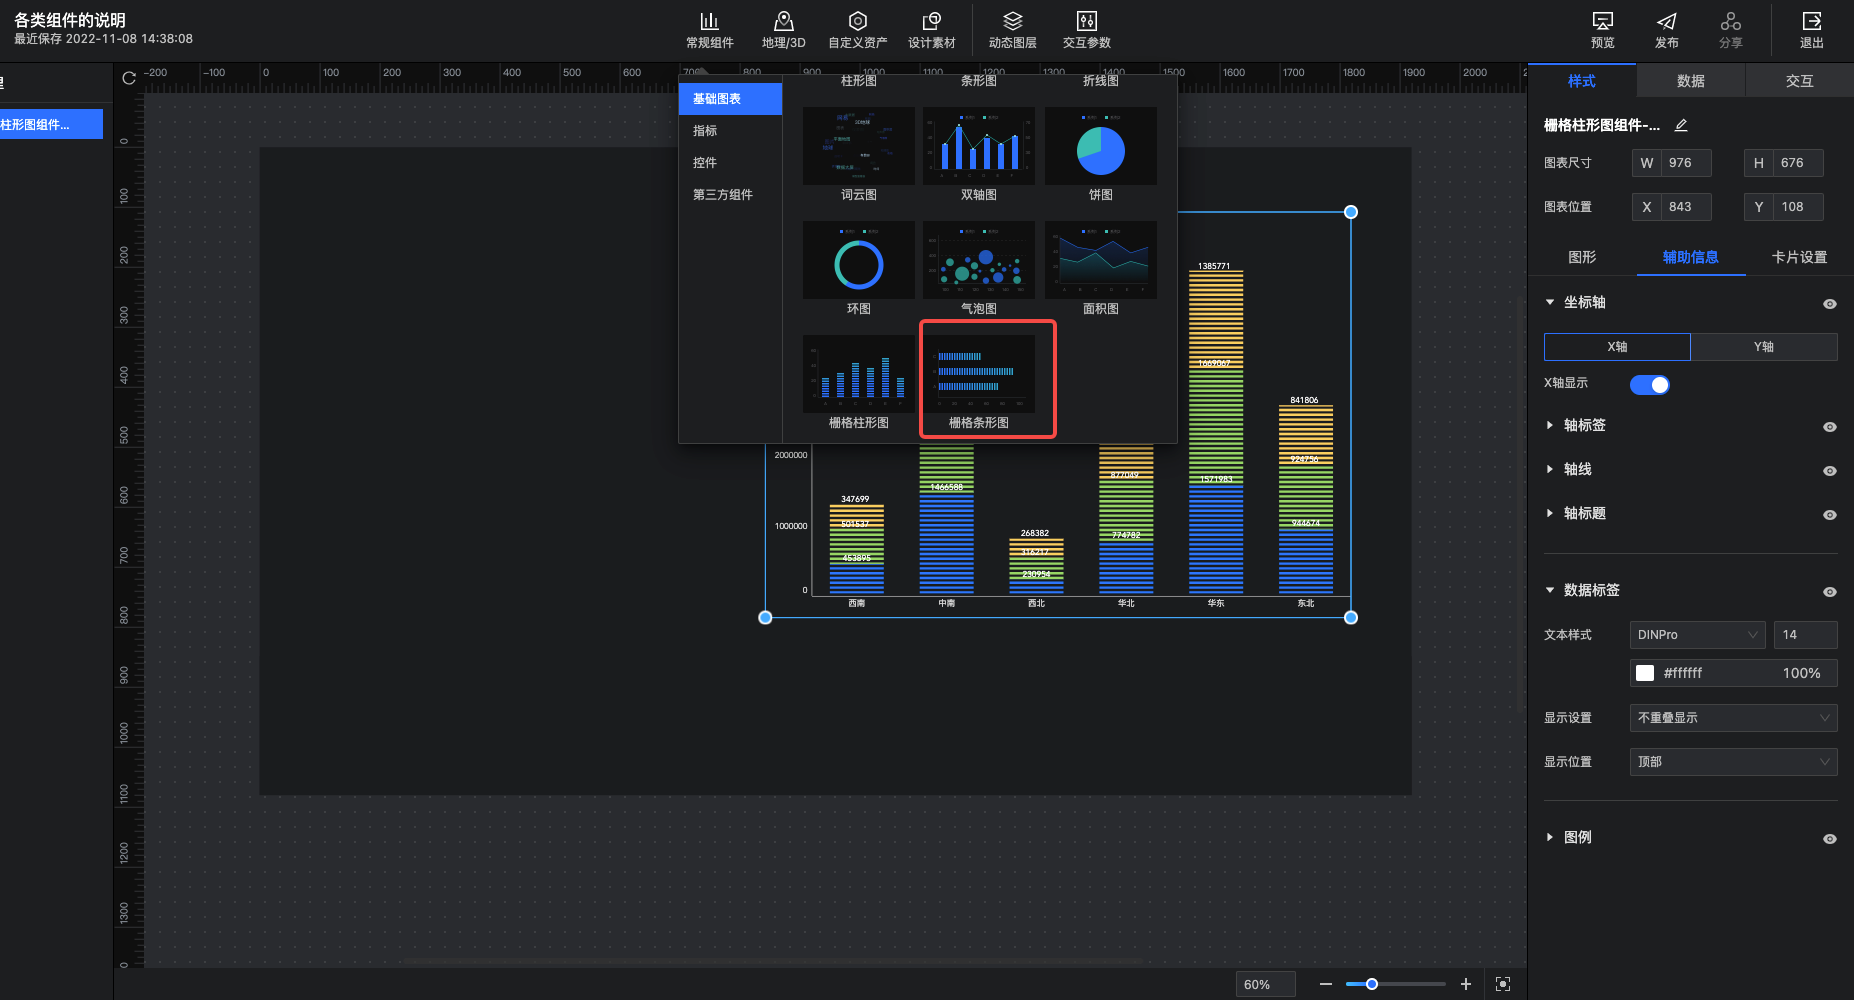Toggle visibility eye for 轴线
Viewport: 1854px width, 1000px height.
point(1829,471)
